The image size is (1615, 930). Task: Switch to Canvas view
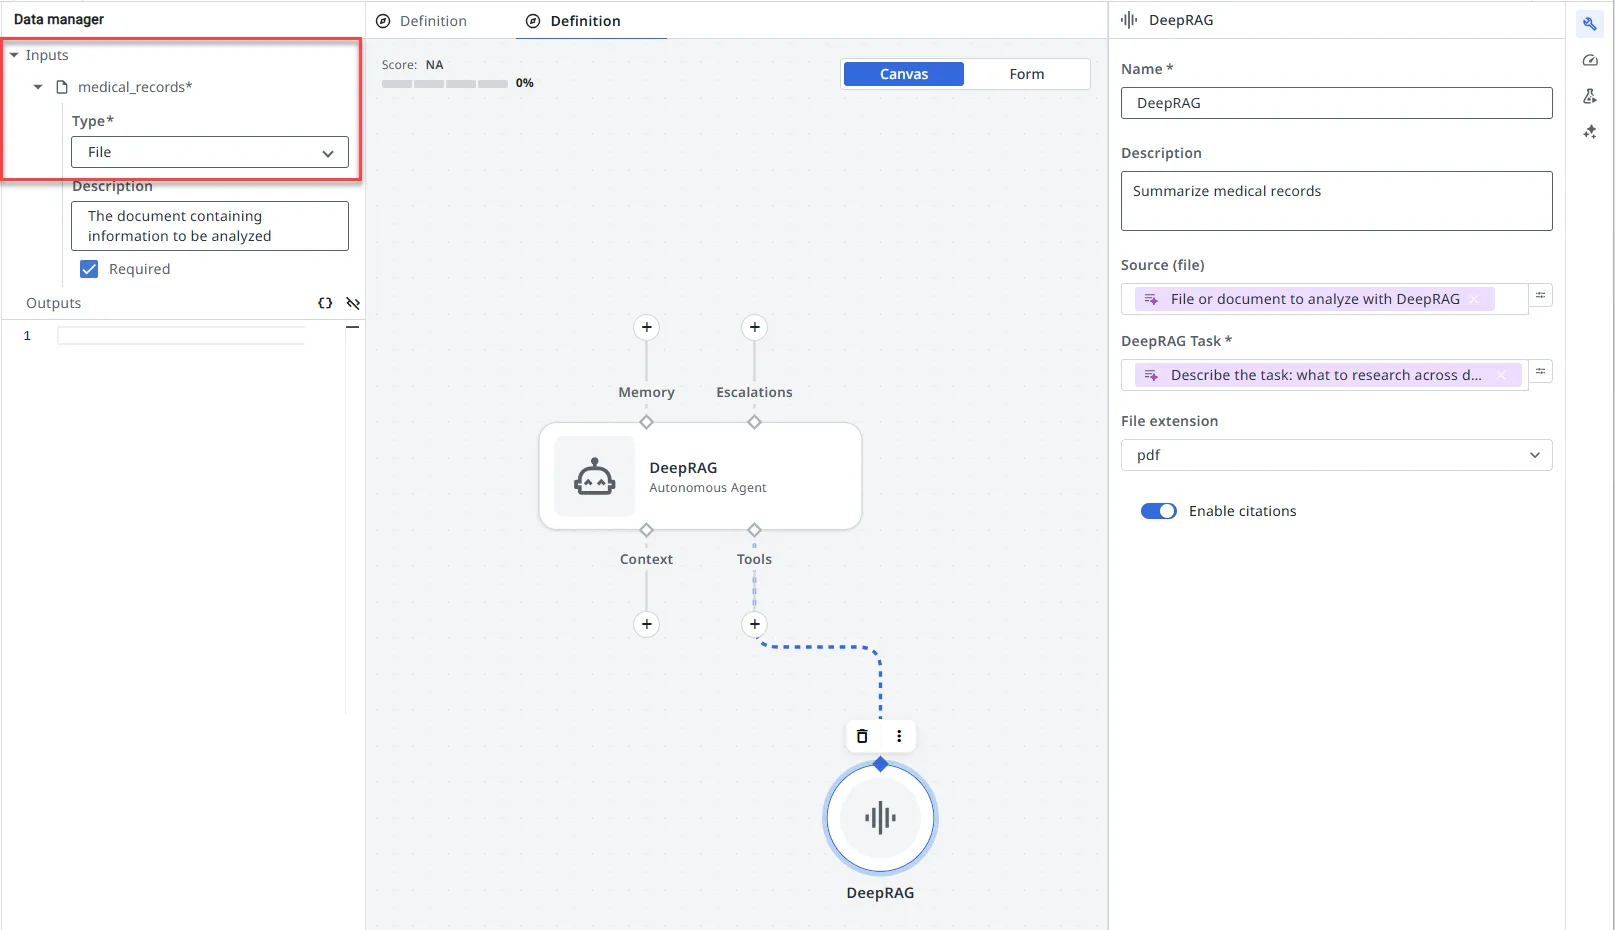point(903,74)
